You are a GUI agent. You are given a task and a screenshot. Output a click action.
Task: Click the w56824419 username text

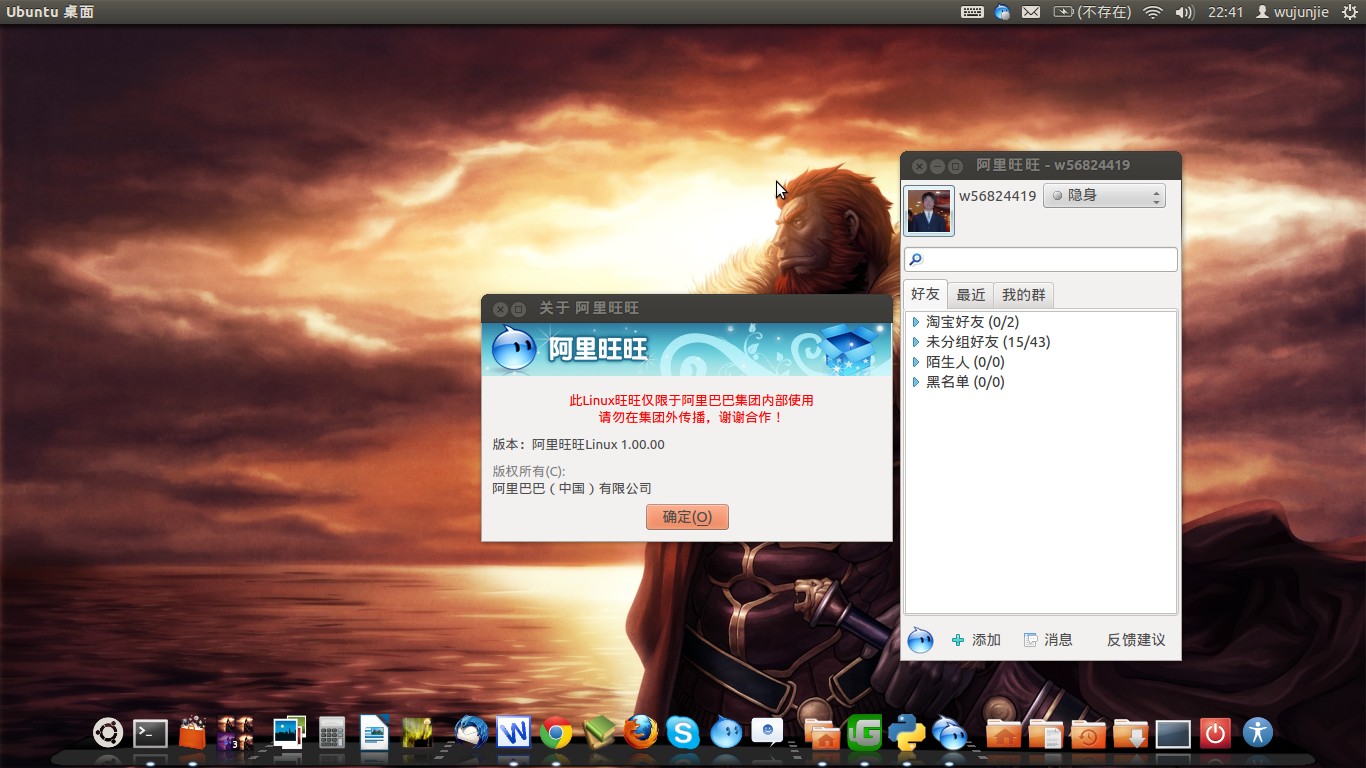[x=997, y=196]
